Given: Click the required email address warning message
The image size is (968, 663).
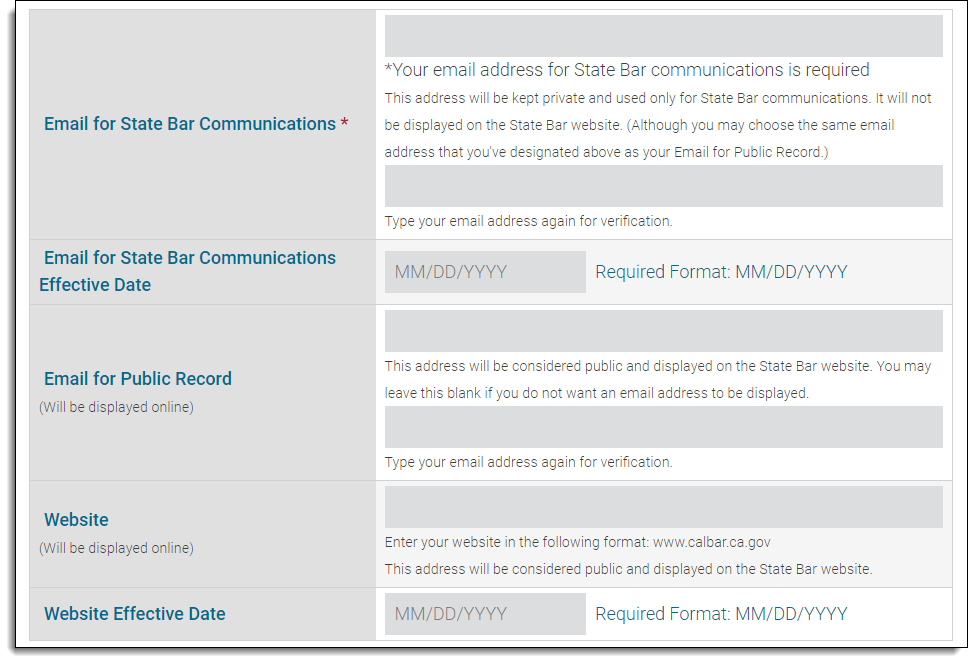Looking at the screenshot, I should coord(628,70).
